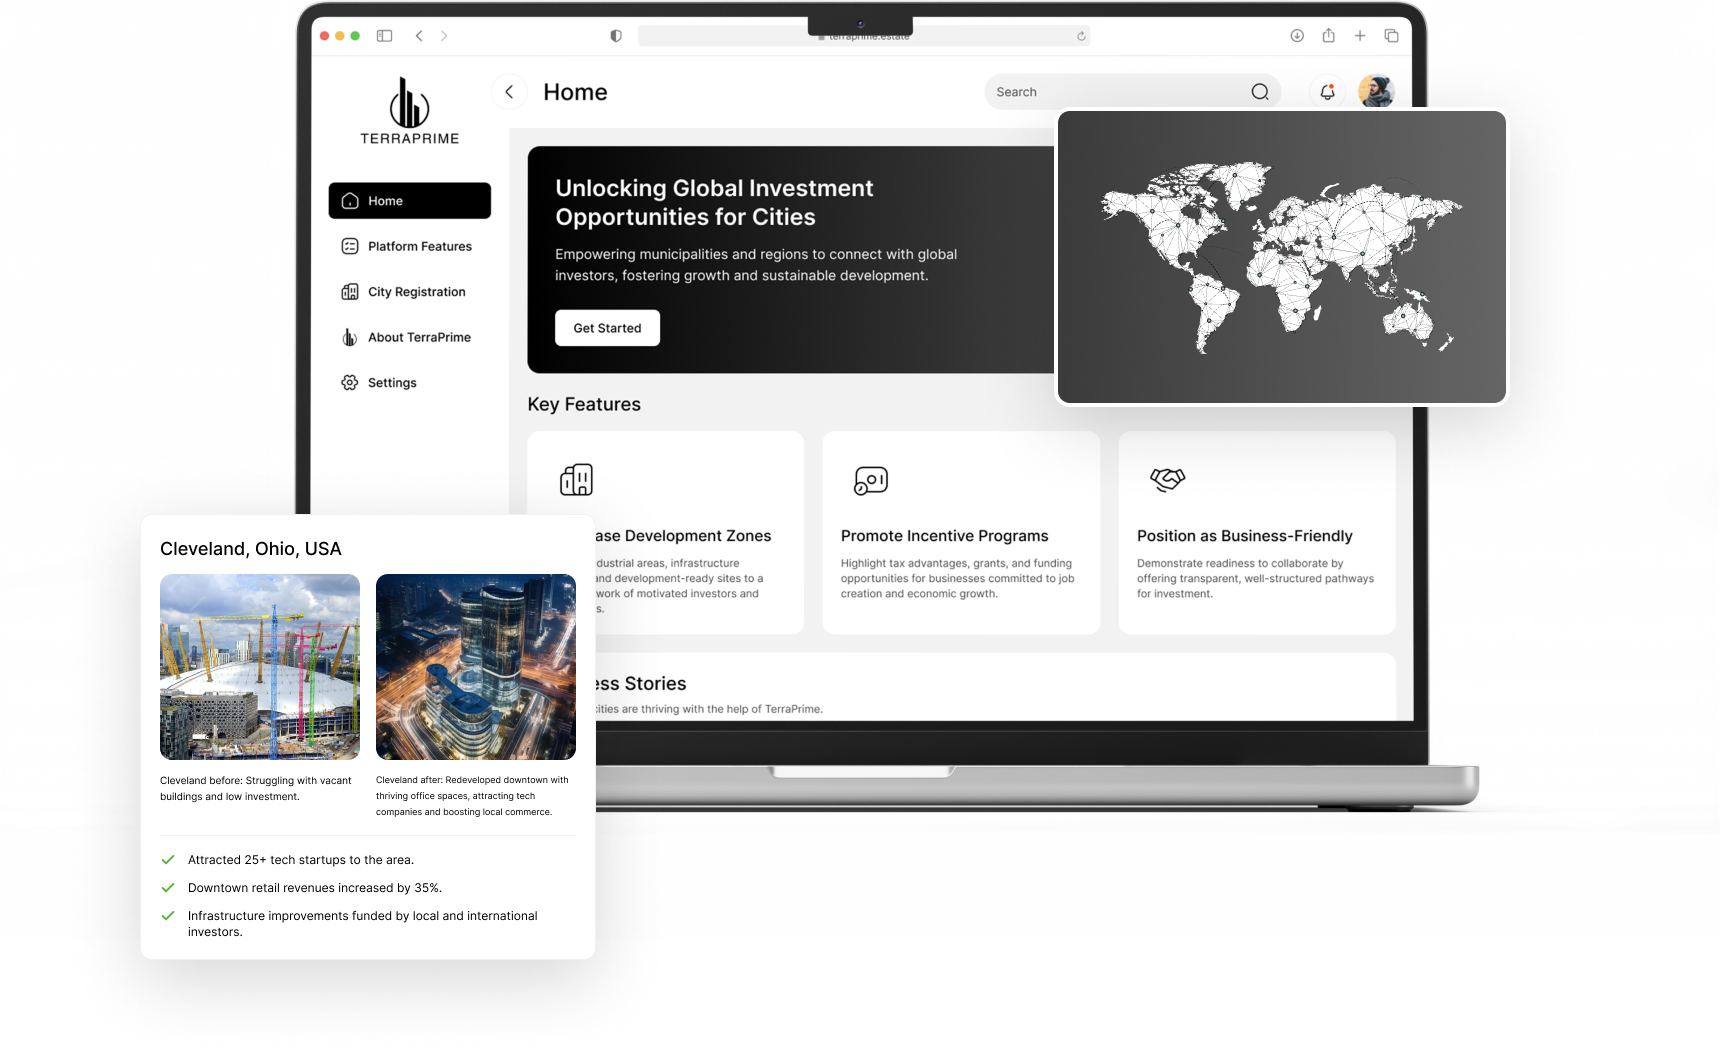Click the browser share icon
The height and width of the screenshot is (1060, 1720).
pos(1328,36)
